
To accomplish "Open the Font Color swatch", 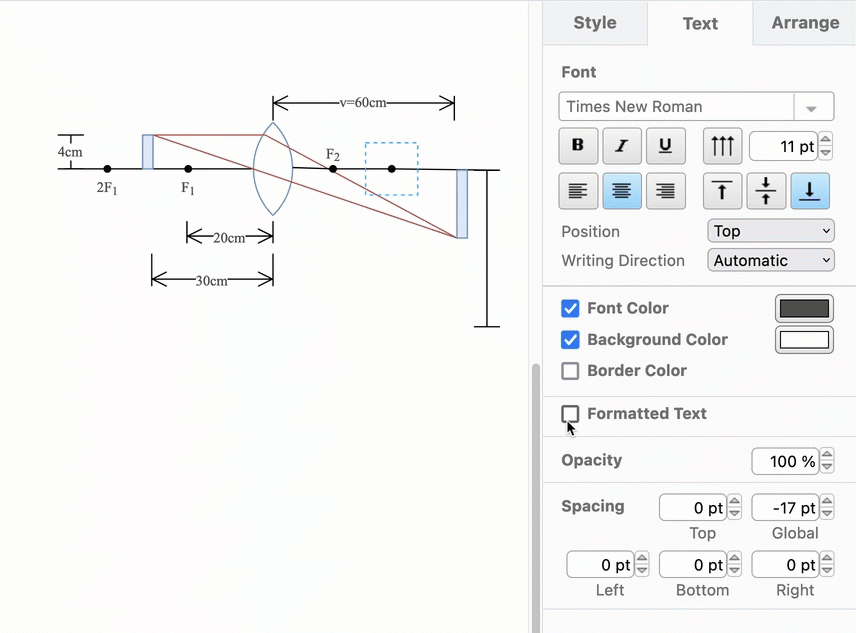I will click(x=804, y=308).
